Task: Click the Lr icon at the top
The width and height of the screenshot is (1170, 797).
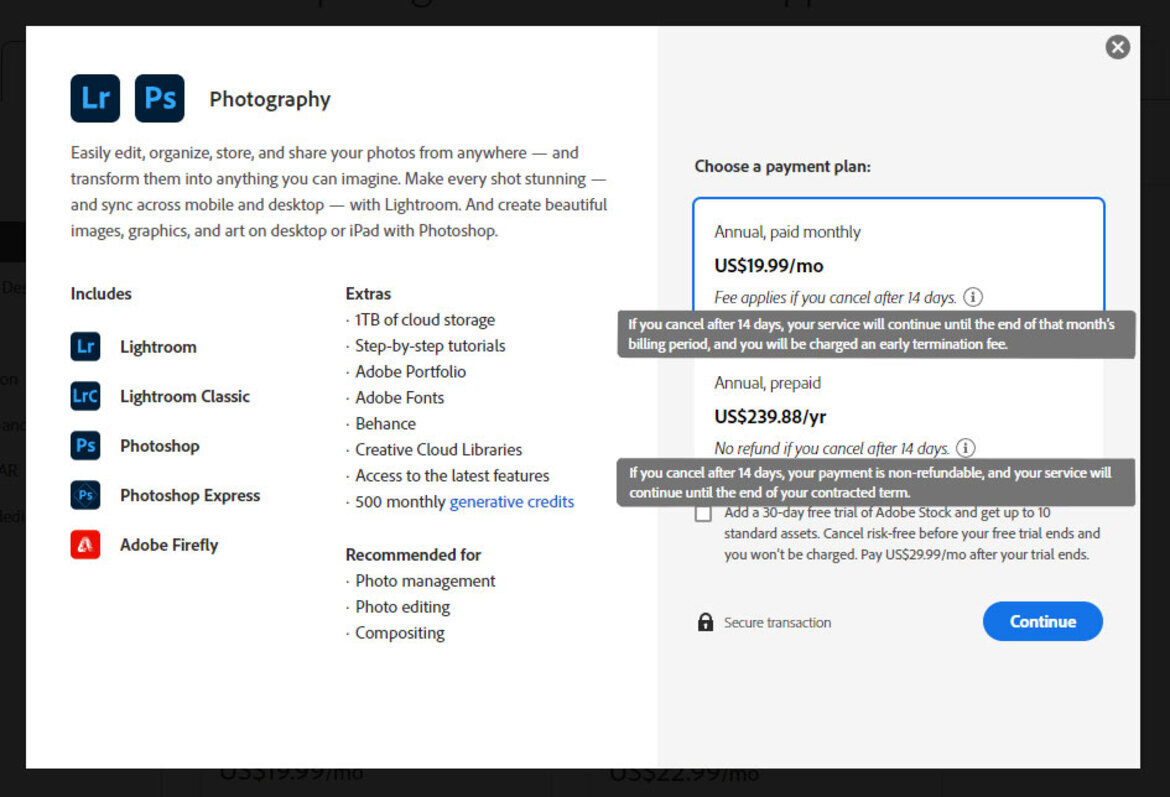Action: [x=95, y=99]
